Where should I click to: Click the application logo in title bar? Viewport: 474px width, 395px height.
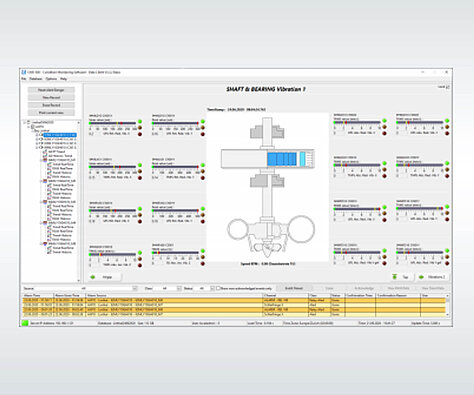click(24, 72)
